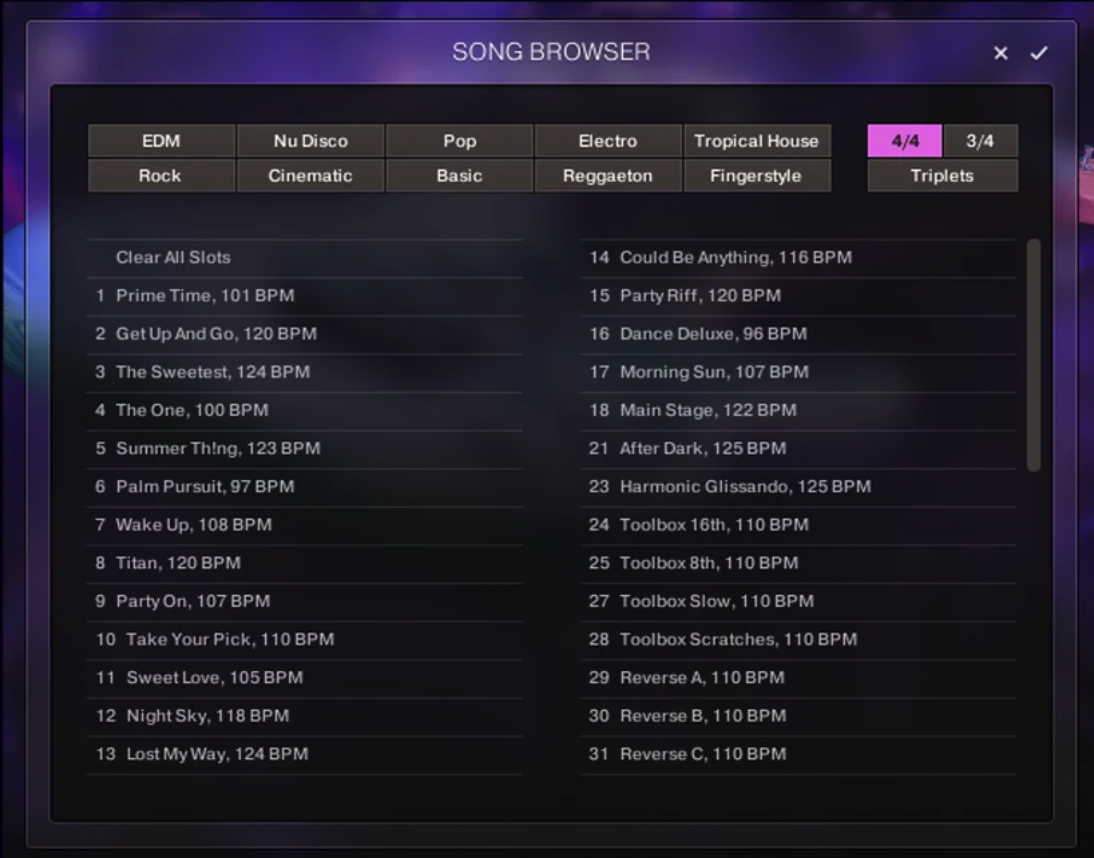Choose Main Stage, 122 BPM

click(x=798, y=410)
